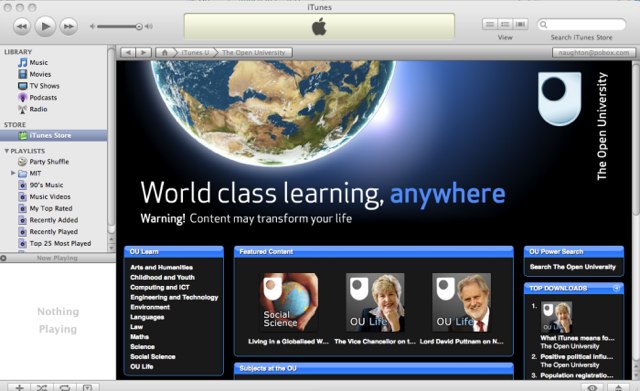This screenshot has height=391, width=640.
Task: Select Radio in the library
Action: pos(38,109)
